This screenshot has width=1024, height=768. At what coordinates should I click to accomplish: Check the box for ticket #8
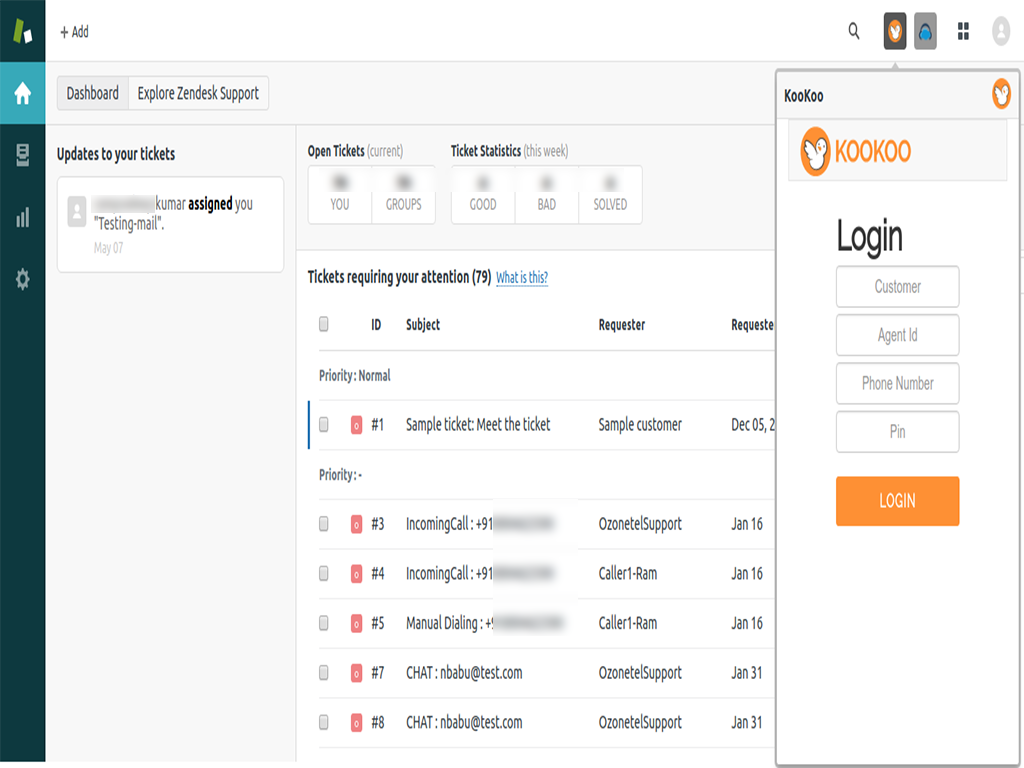[x=324, y=722]
